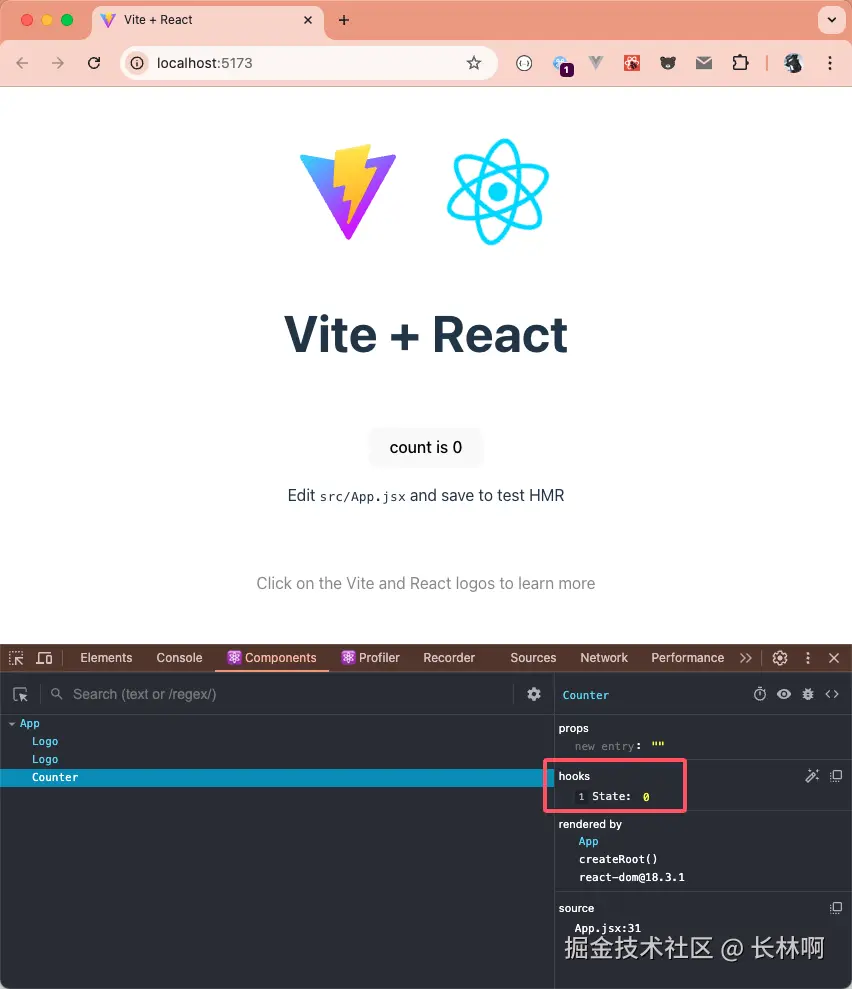Open the Network tab
The height and width of the screenshot is (989, 852).
tap(604, 658)
